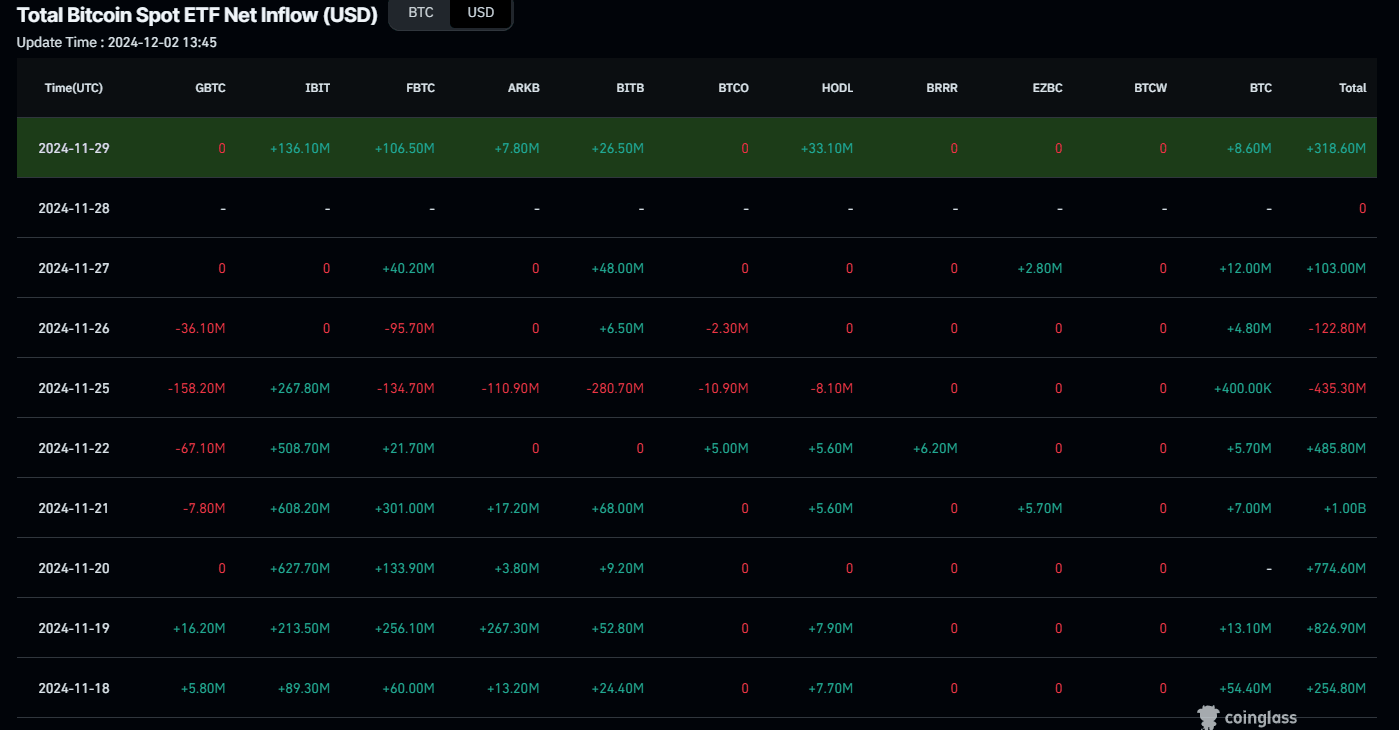Select the 2024-11-22 date row label
1399x730 pixels.
coord(74,448)
